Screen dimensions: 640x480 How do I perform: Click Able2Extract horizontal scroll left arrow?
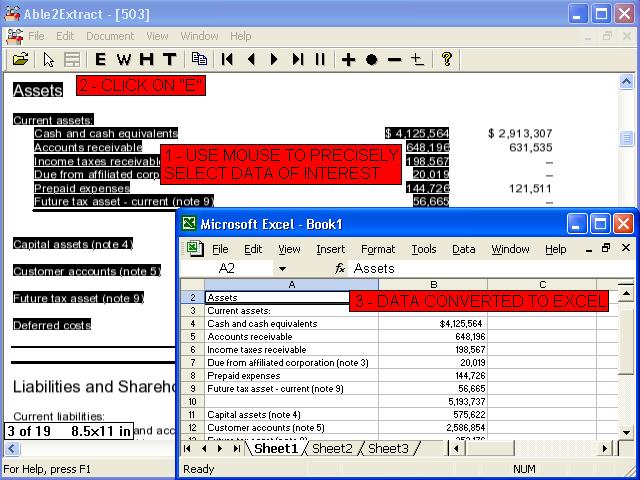(11, 449)
